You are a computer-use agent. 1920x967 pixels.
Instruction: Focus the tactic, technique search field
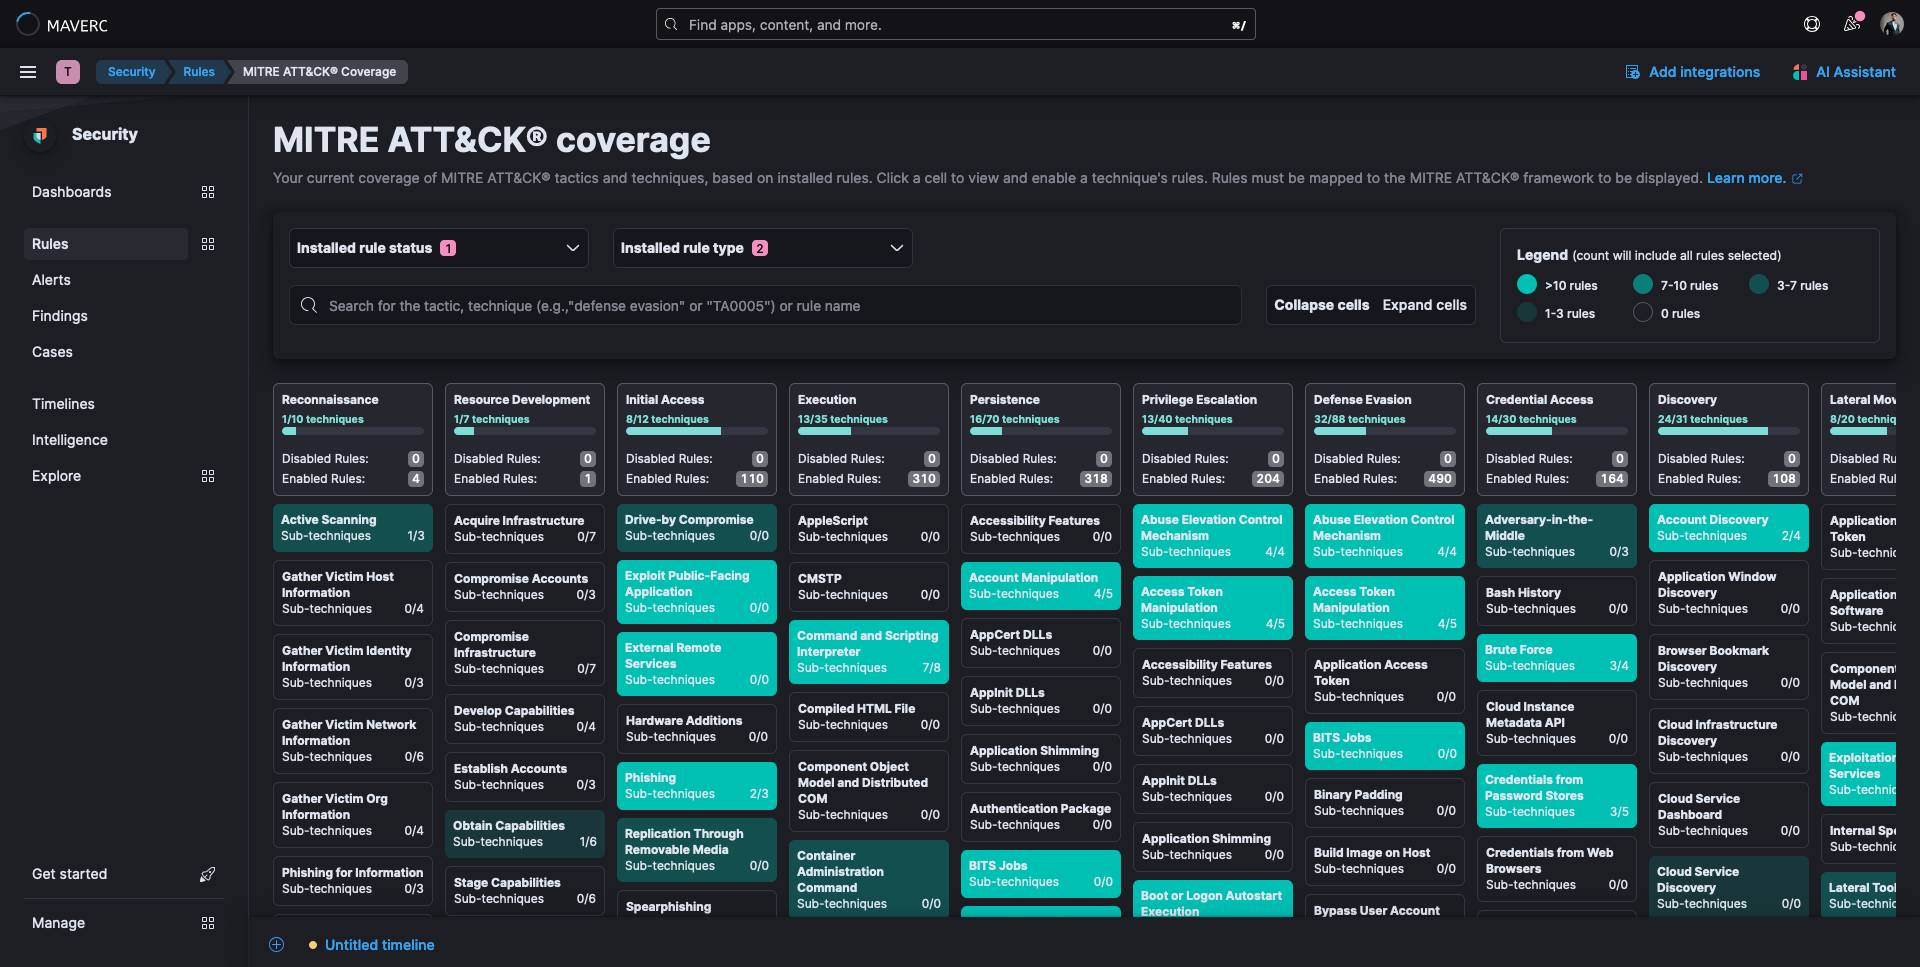(766, 306)
